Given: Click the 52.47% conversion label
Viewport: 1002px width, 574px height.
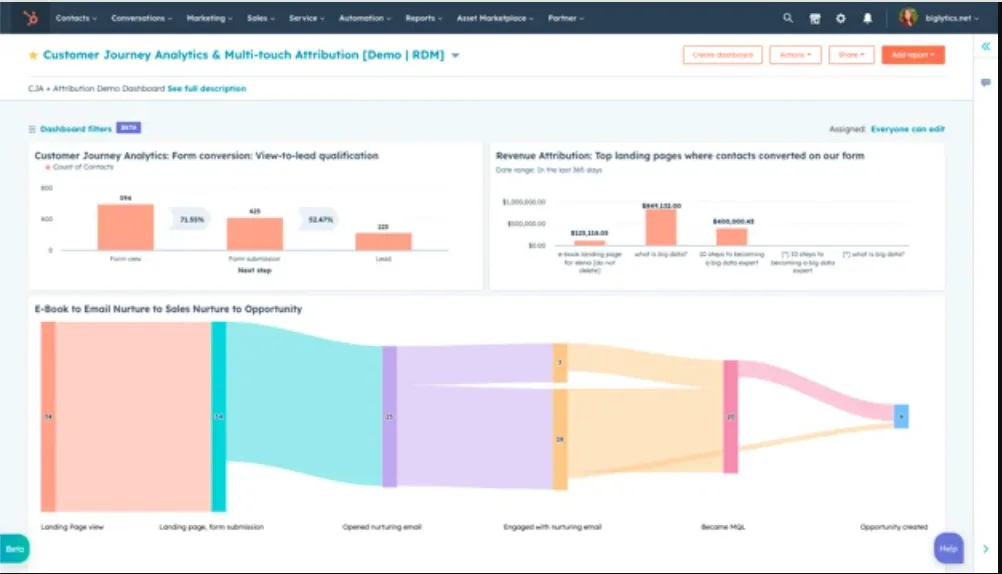Looking at the screenshot, I should (320, 219).
